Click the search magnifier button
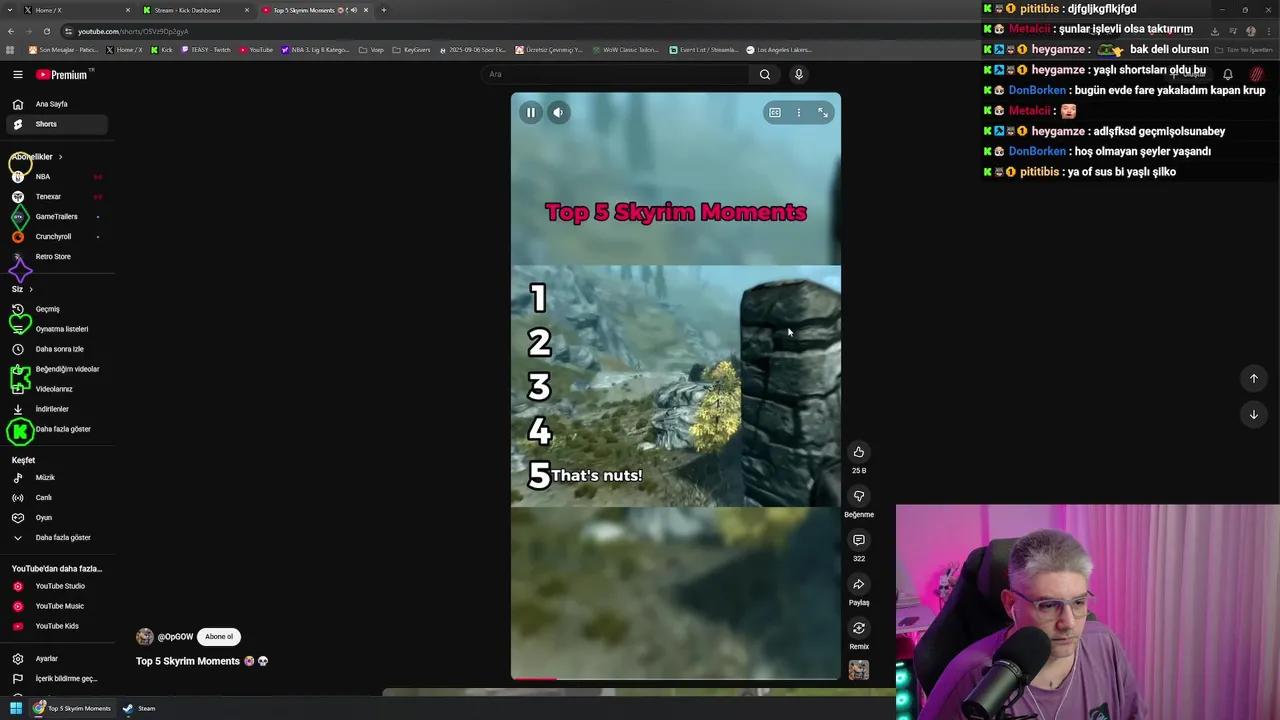 [x=765, y=74]
